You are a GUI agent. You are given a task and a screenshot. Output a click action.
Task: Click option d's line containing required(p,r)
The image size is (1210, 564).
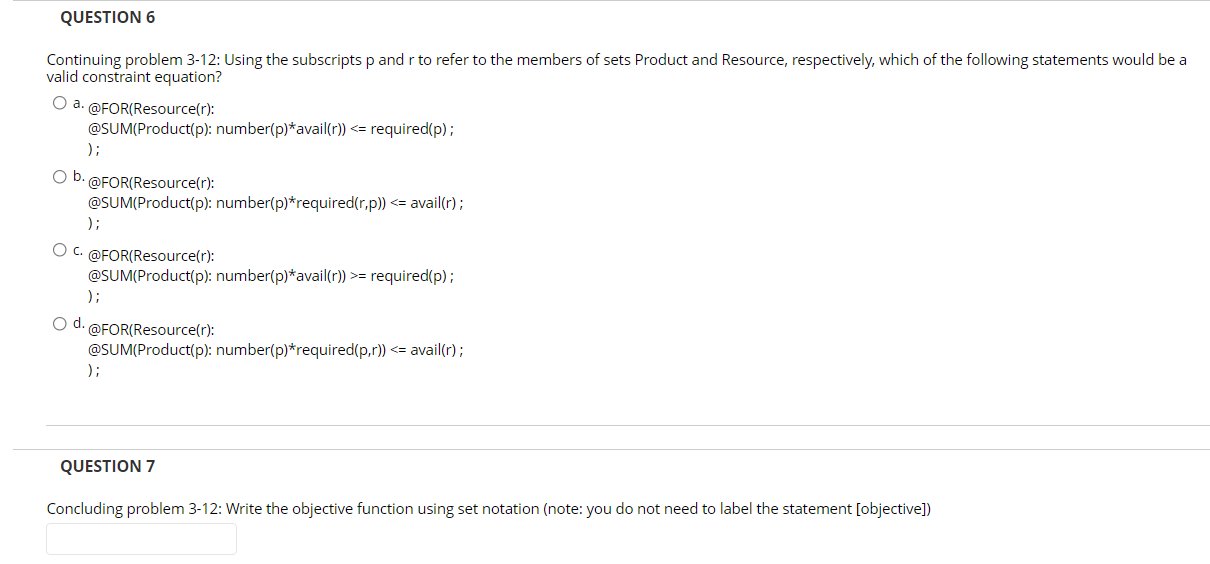[275, 350]
